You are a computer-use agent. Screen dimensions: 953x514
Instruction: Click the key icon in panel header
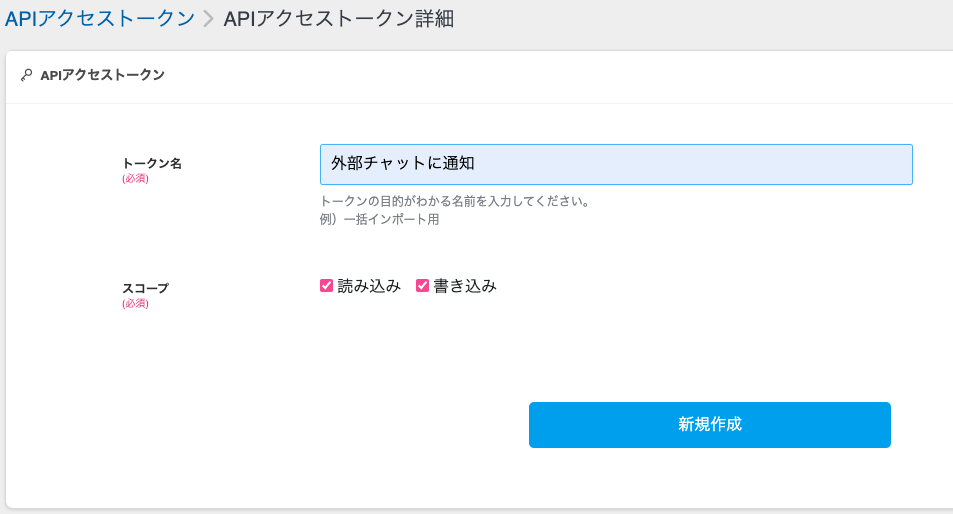[27, 75]
